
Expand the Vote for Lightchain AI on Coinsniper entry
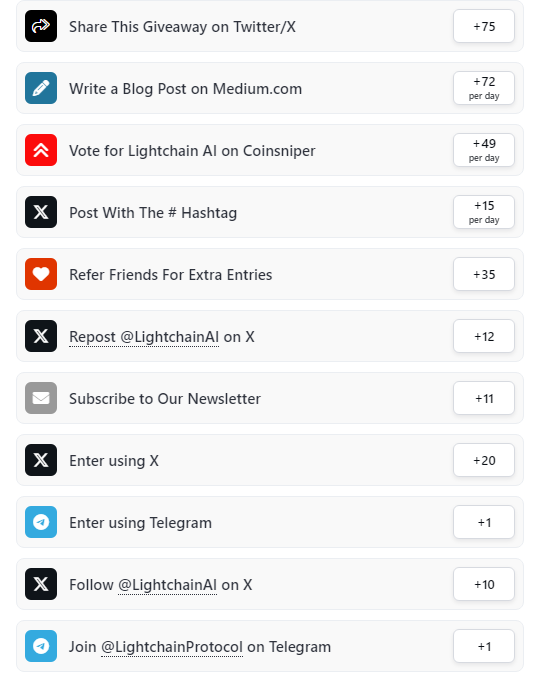tap(270, 150)
